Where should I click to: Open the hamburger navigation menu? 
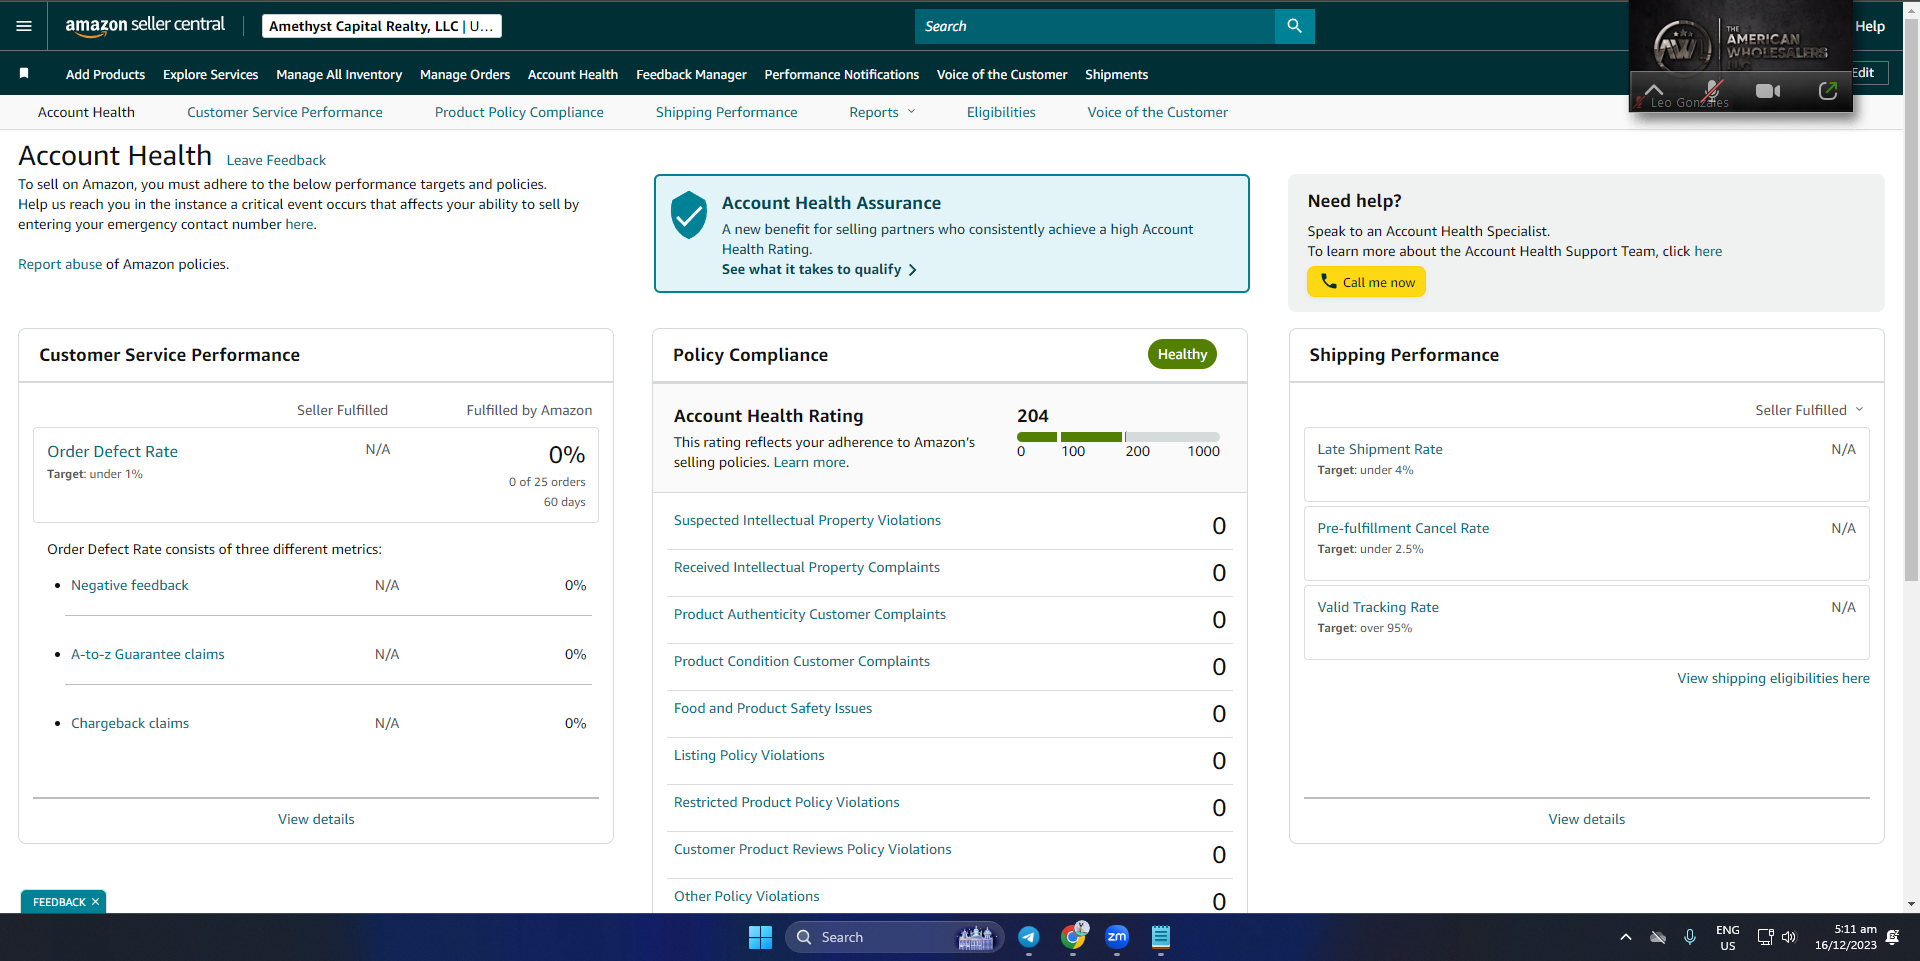pyautogui.click(x=24, y=26)
